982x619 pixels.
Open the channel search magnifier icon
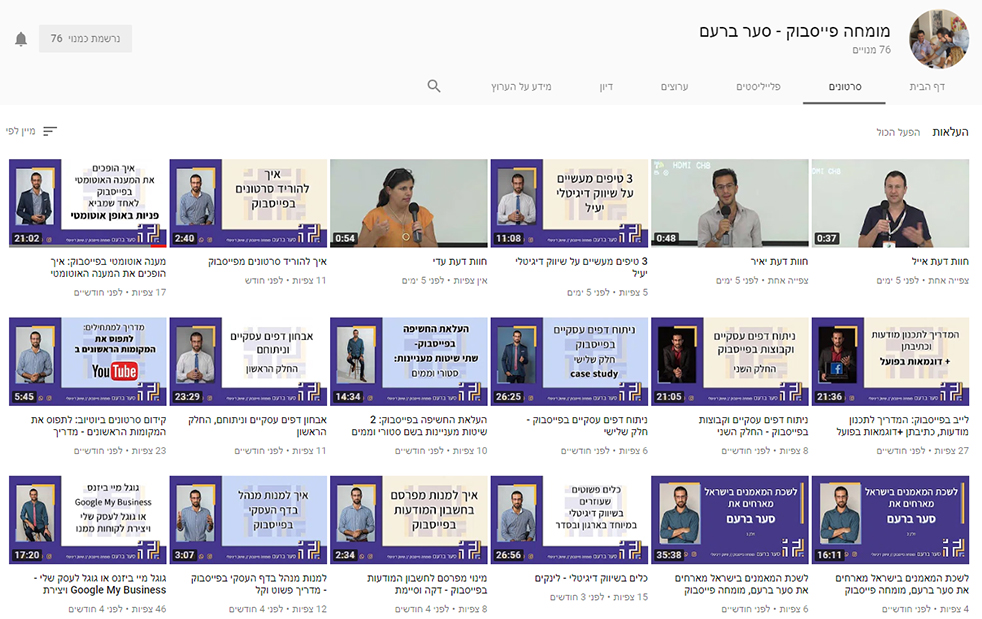click(x=434, y=87)
